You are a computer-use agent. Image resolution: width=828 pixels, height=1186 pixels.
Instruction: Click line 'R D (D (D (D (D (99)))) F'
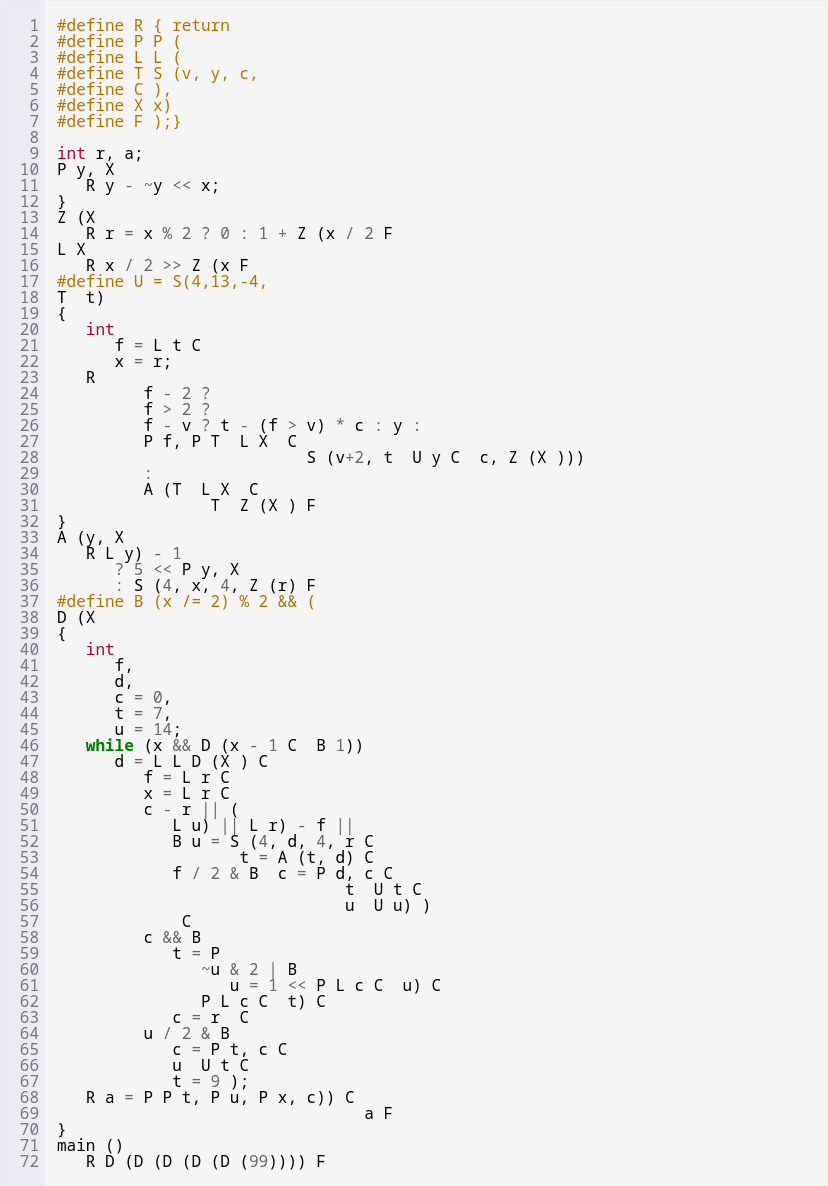(206, 1162)
